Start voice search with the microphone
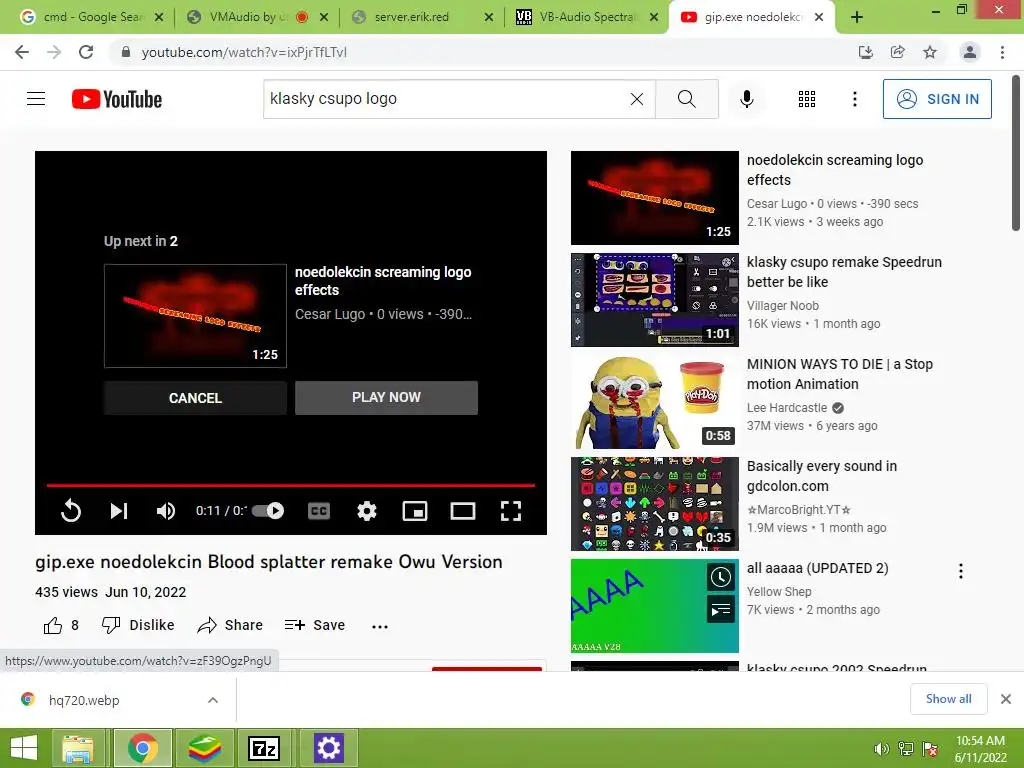This screenshot has height=768, width=1024. [x=746, y=99]
